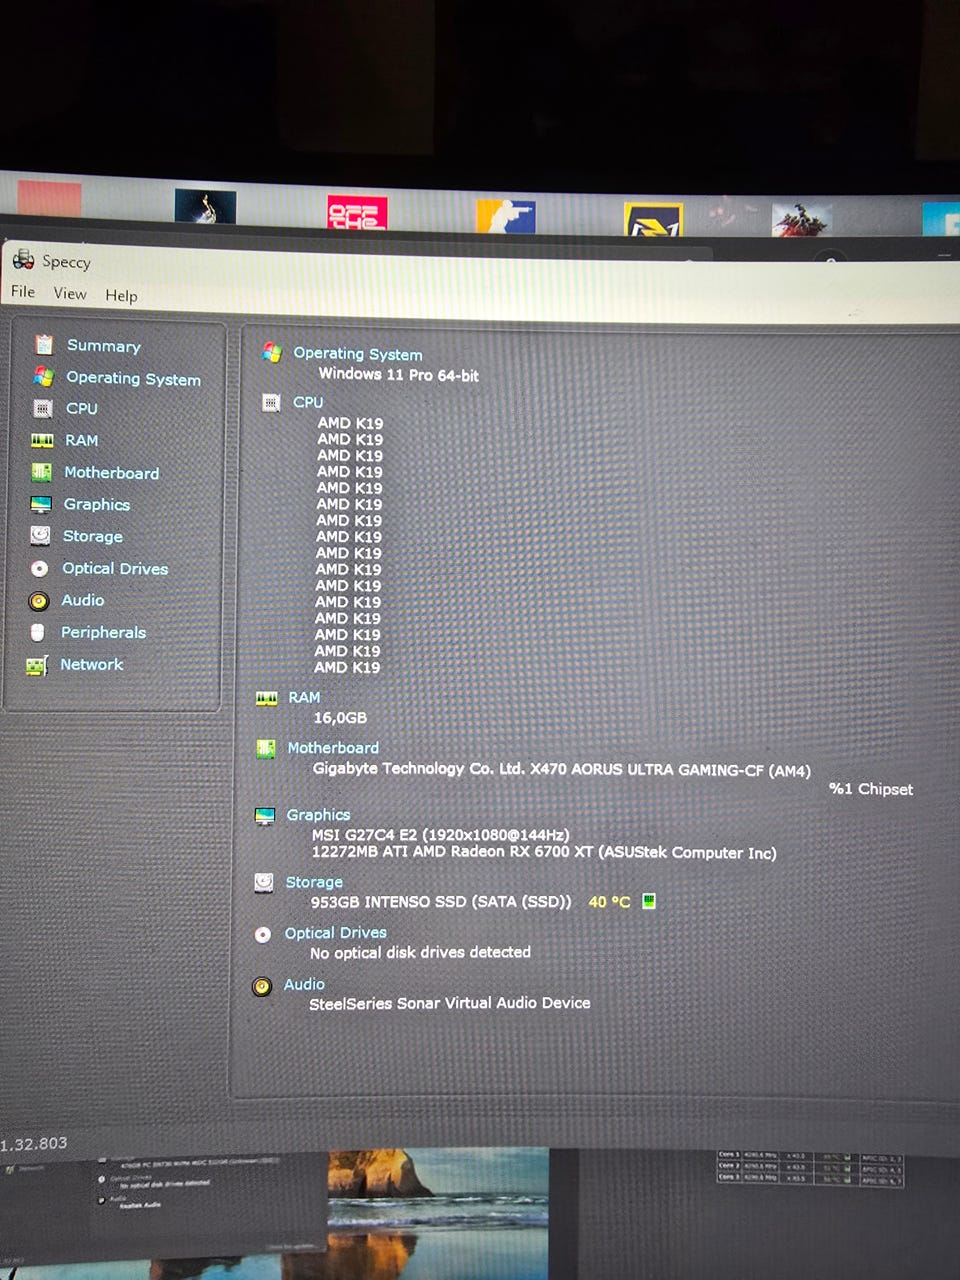
Task: Click the landscape wallpaper thumbnail at bottom
Action: click(438, 1213)
